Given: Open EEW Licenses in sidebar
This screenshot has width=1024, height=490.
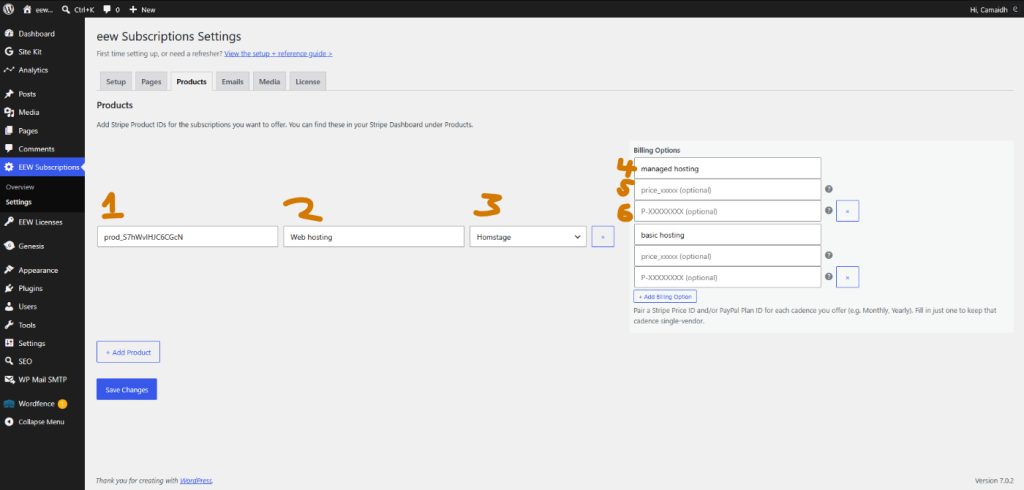Looking at the screenshot, I should coord(42,222).
